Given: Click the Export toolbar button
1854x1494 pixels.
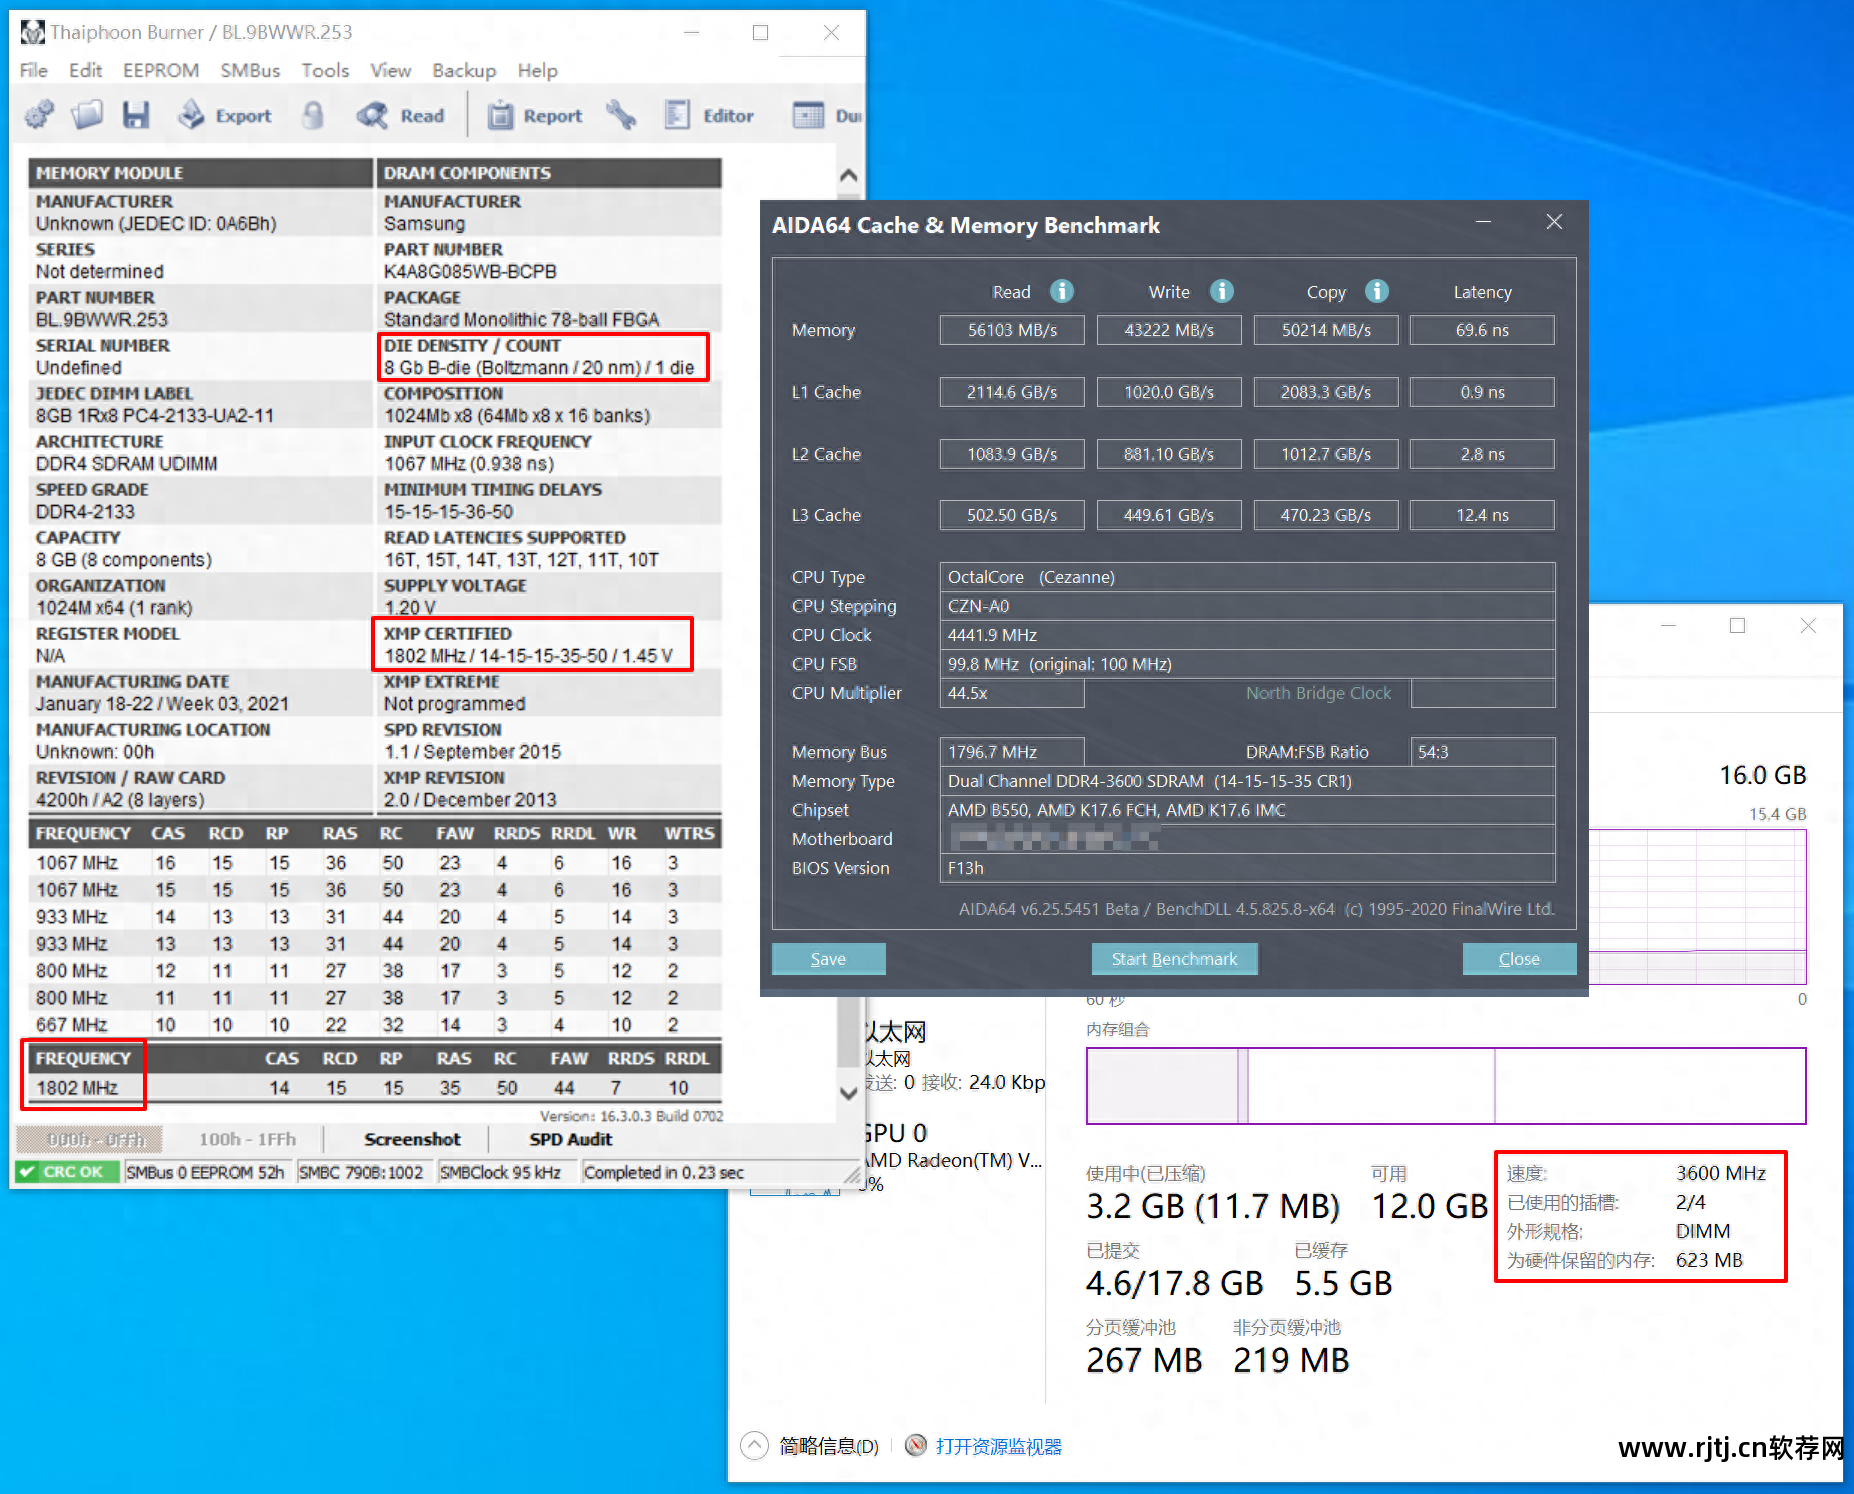Looking at the screenshot, I should (x=225, y=115).
